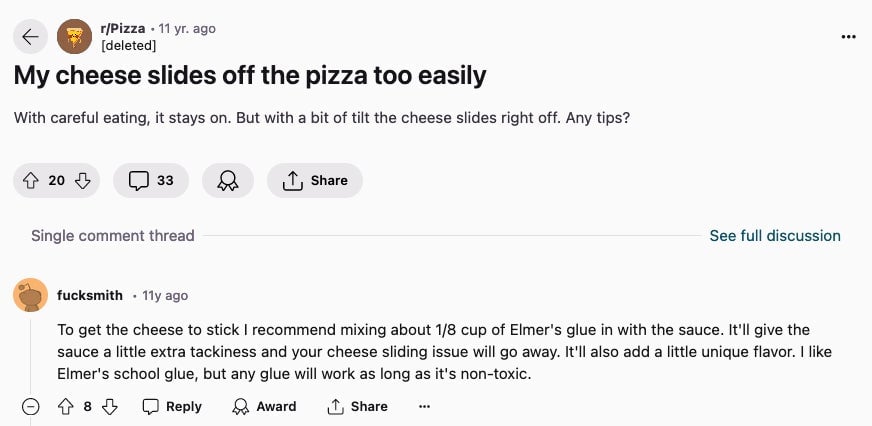Viewport: 872px width, 426px height.
Task: Click the back arrow button
Action: tap(30, 37)
